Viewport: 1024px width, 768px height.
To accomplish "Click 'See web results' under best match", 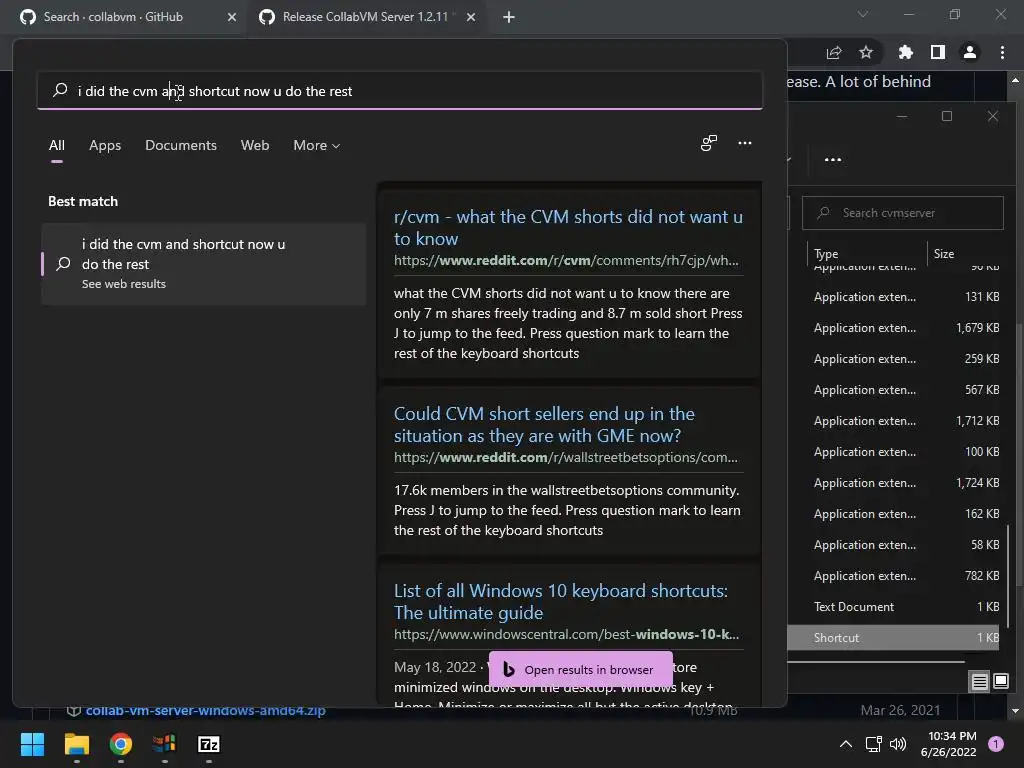I will [123, 284].
